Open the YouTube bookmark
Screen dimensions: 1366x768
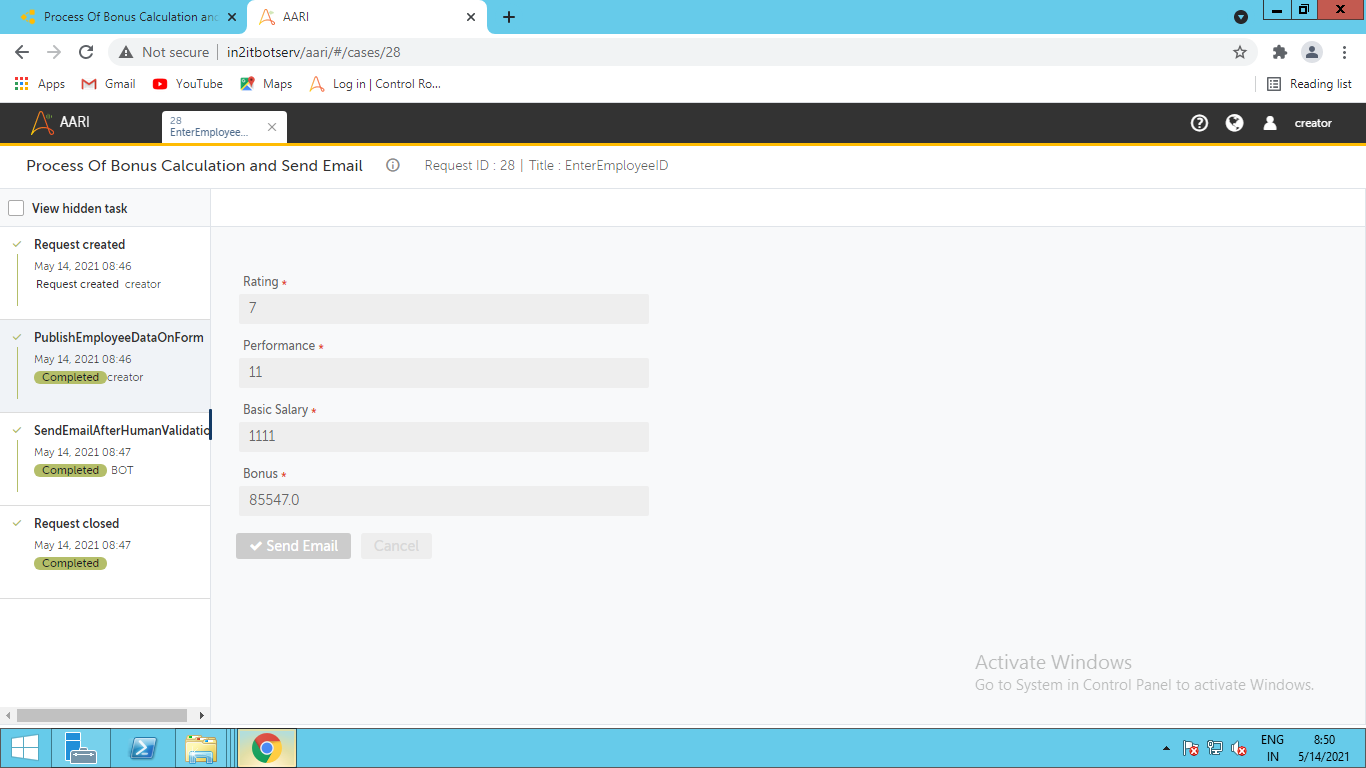(187, 84)
